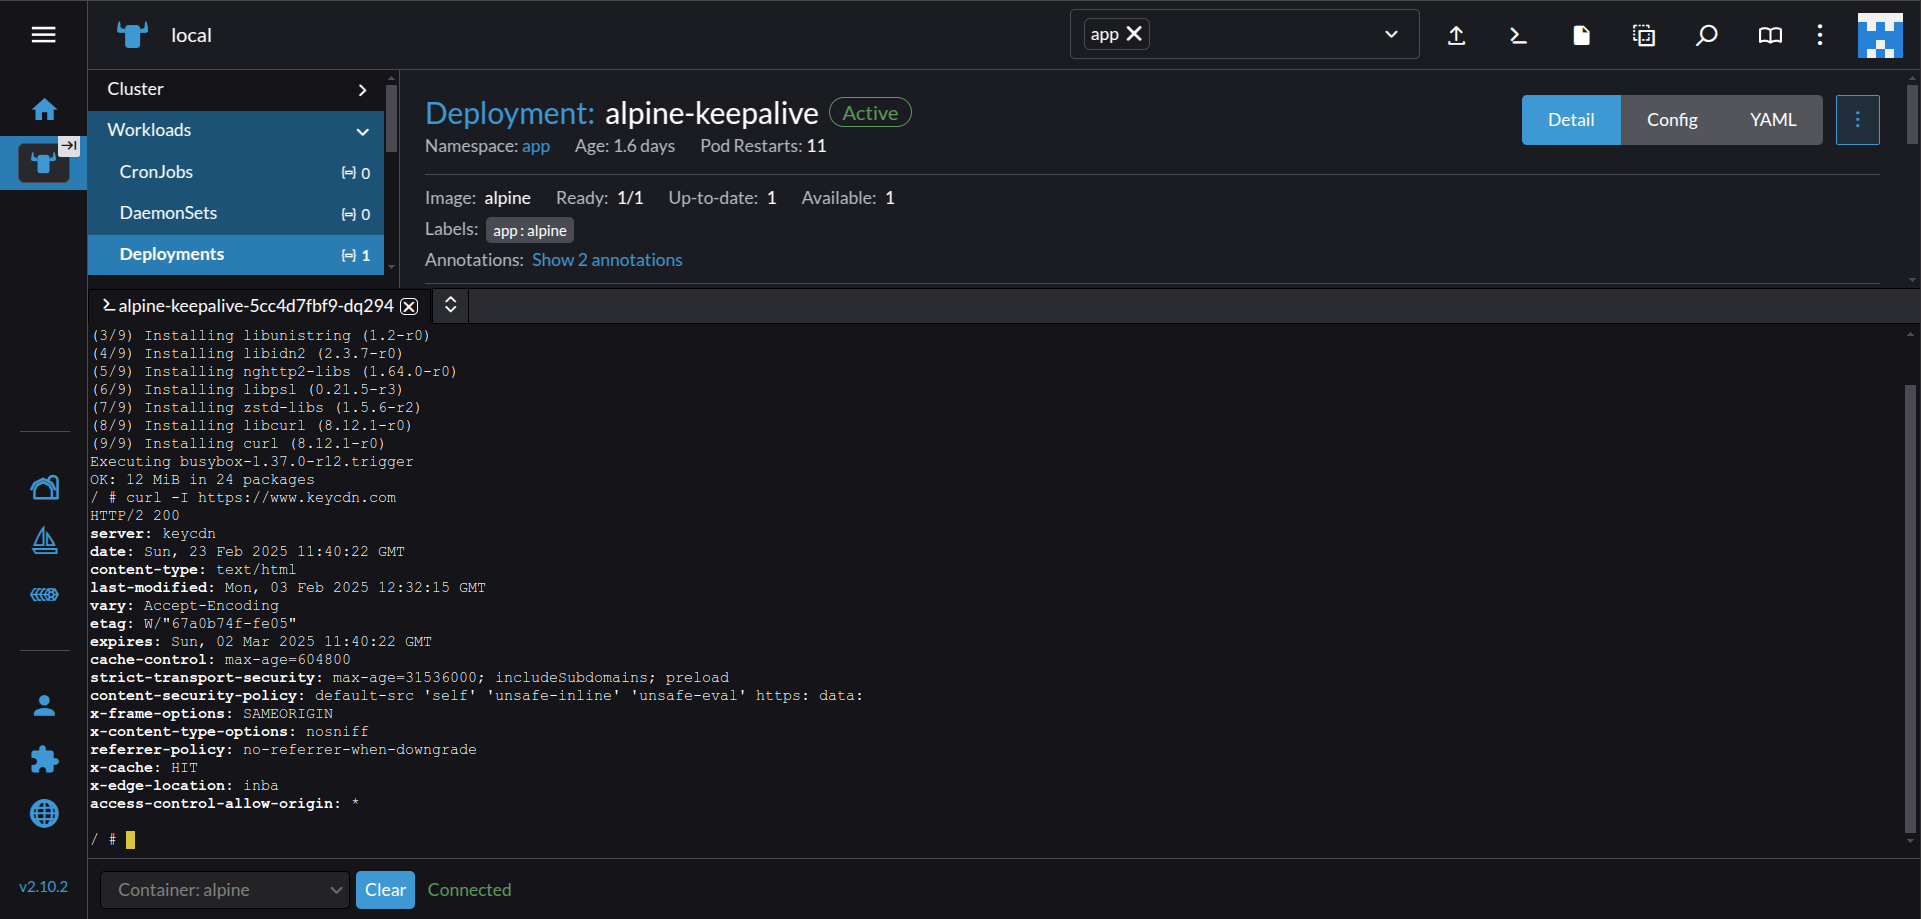The image size is (1921, 919).
Task: Click the curl -I https://www.keycdn.com command line
Action: pyautogui.click(x=261, y=498)
